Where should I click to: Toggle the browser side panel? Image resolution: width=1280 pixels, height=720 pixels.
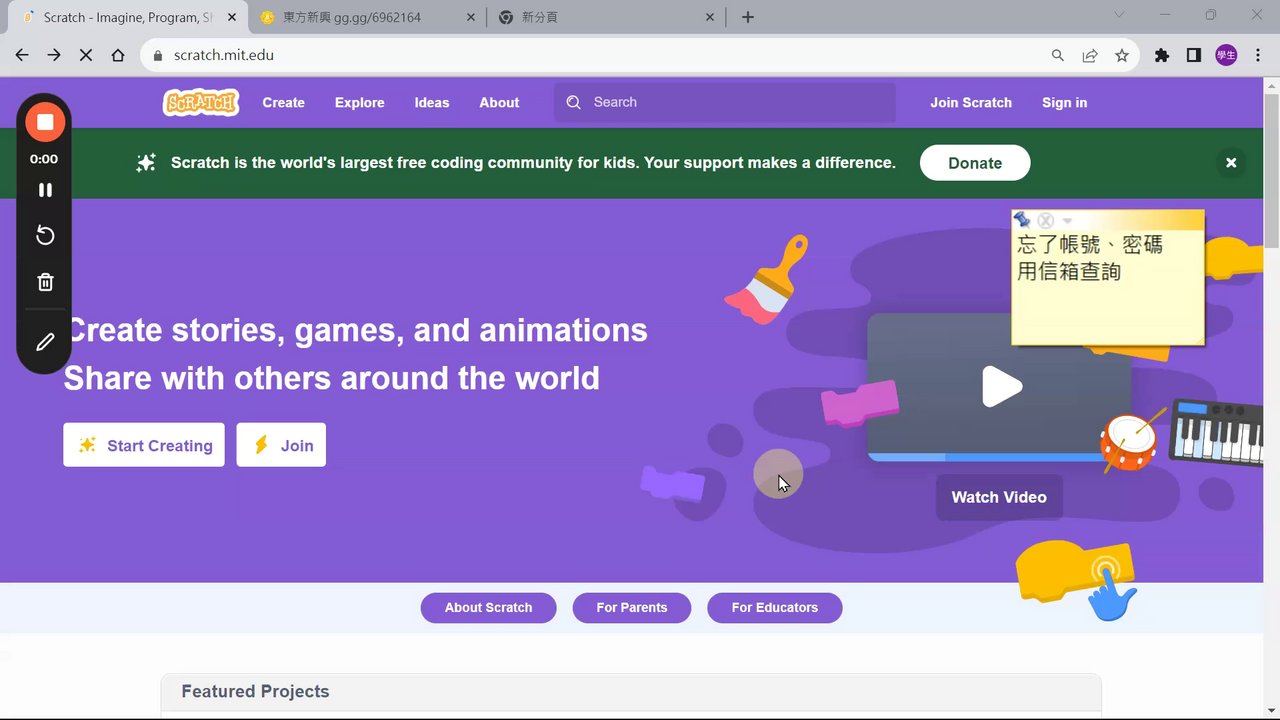1193,55
